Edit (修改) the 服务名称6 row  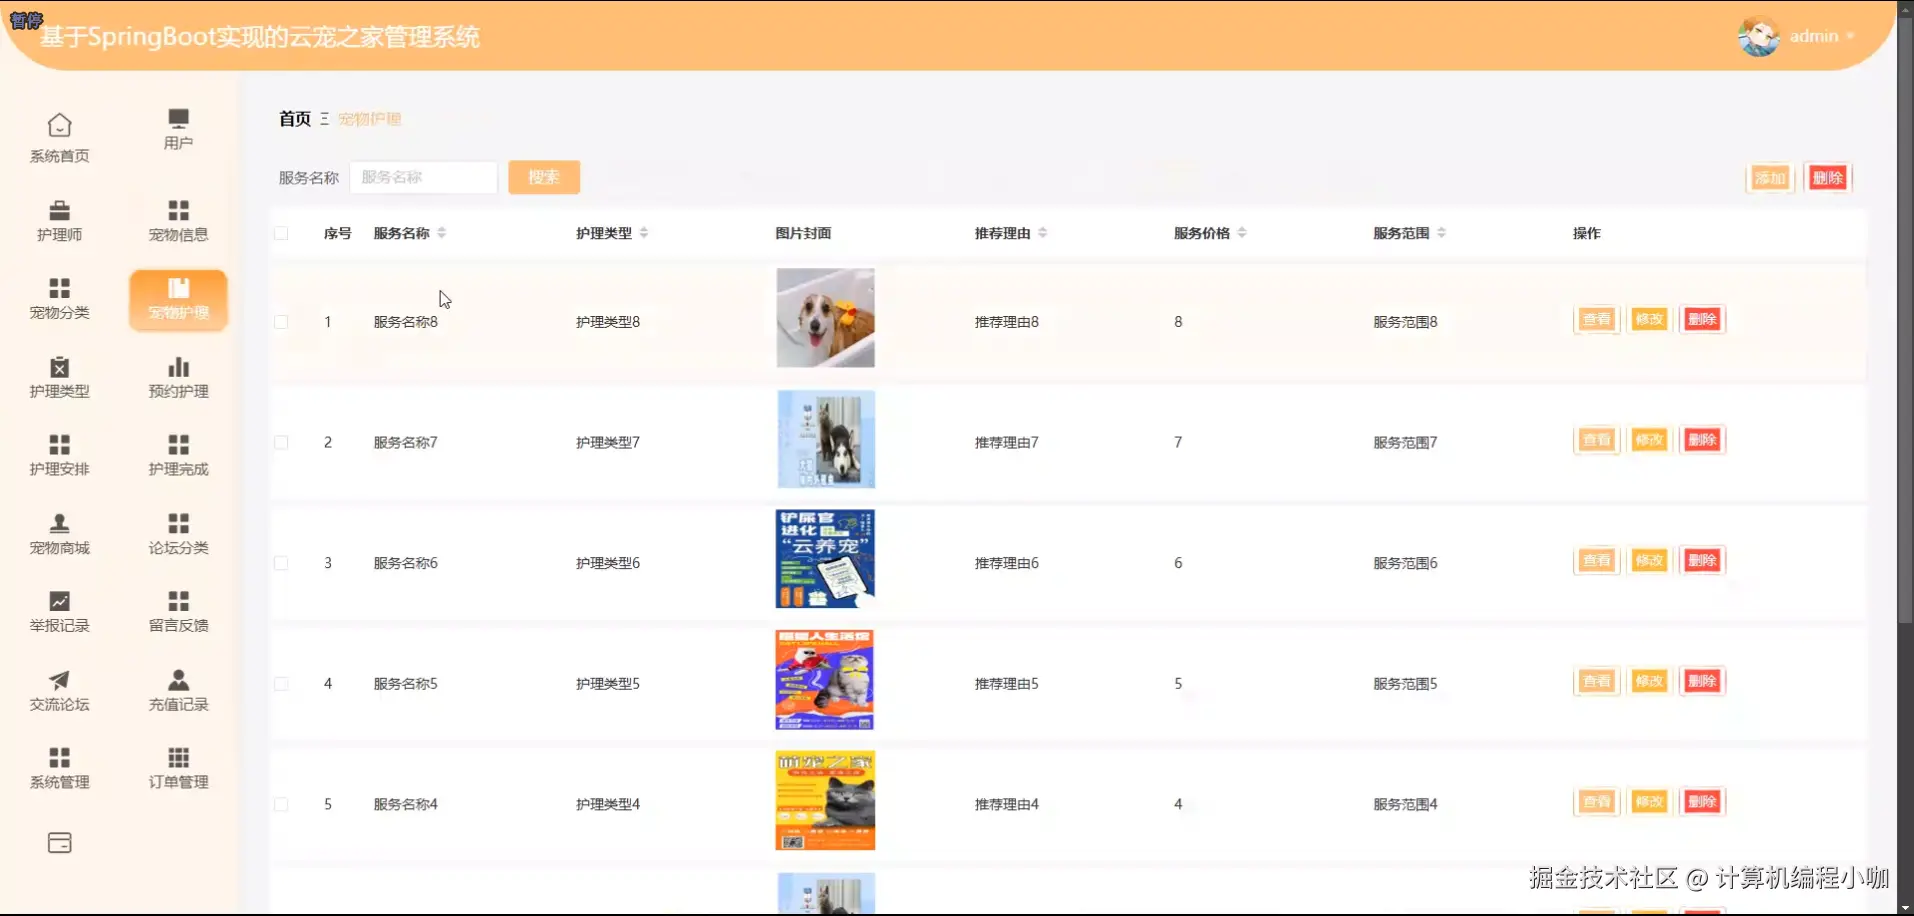tap(1649, 561)
